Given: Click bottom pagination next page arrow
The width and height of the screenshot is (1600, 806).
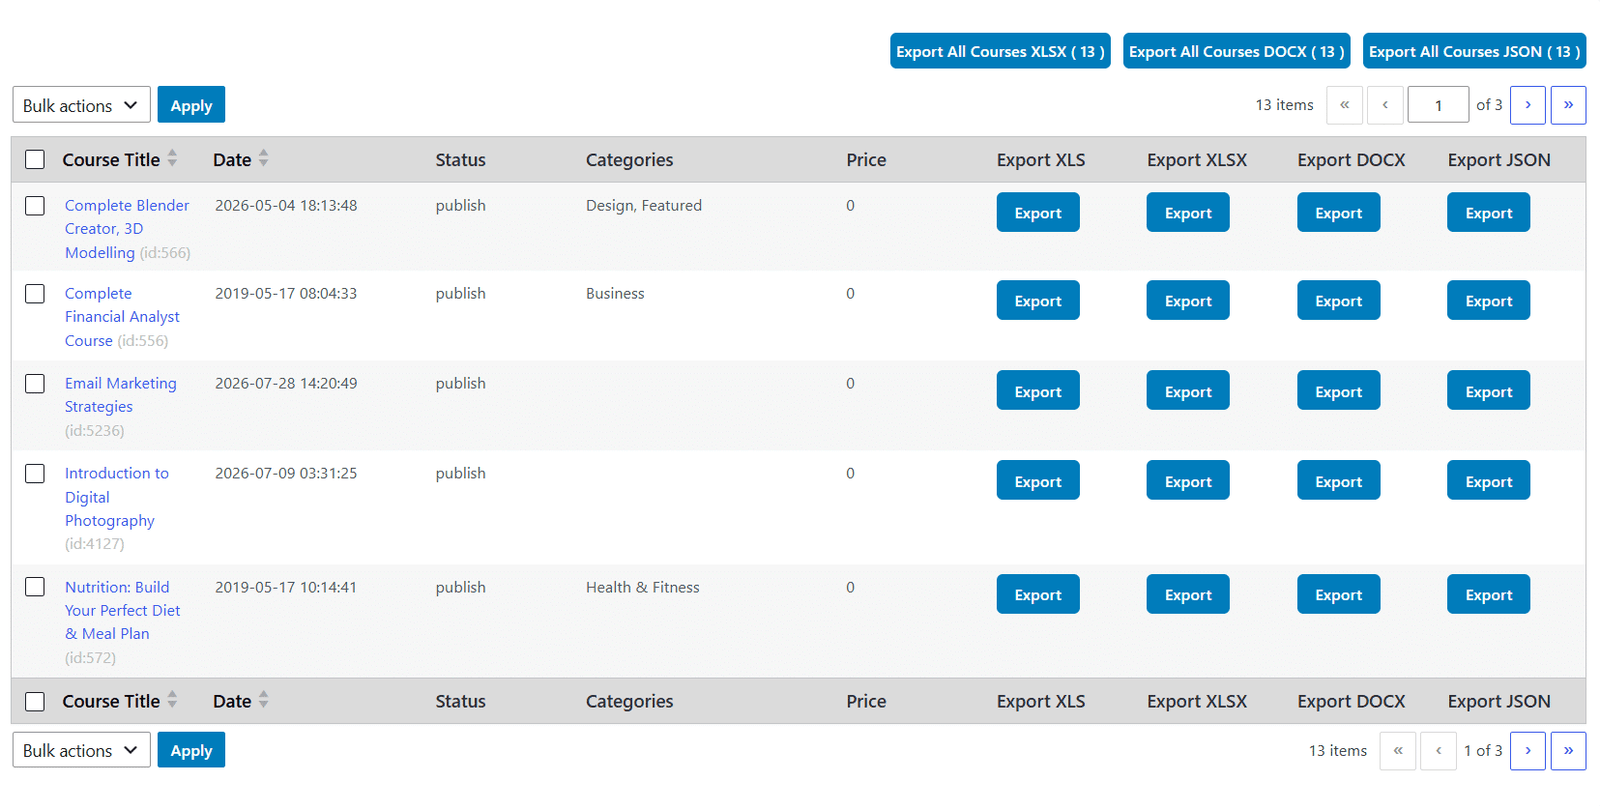Looking at the screenshot, I should (x=1527, y=751).
